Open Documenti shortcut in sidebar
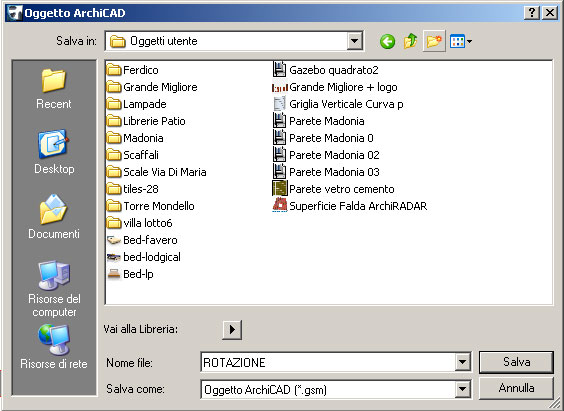Screen dimensions: 564x411 54,217
